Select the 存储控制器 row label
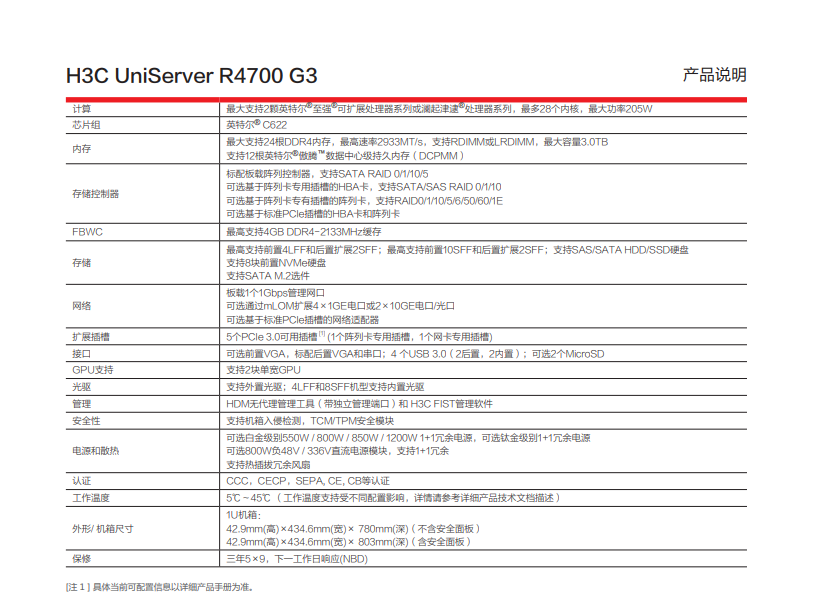The width and height of the screenshot is (813, 610). click(95, 194)
